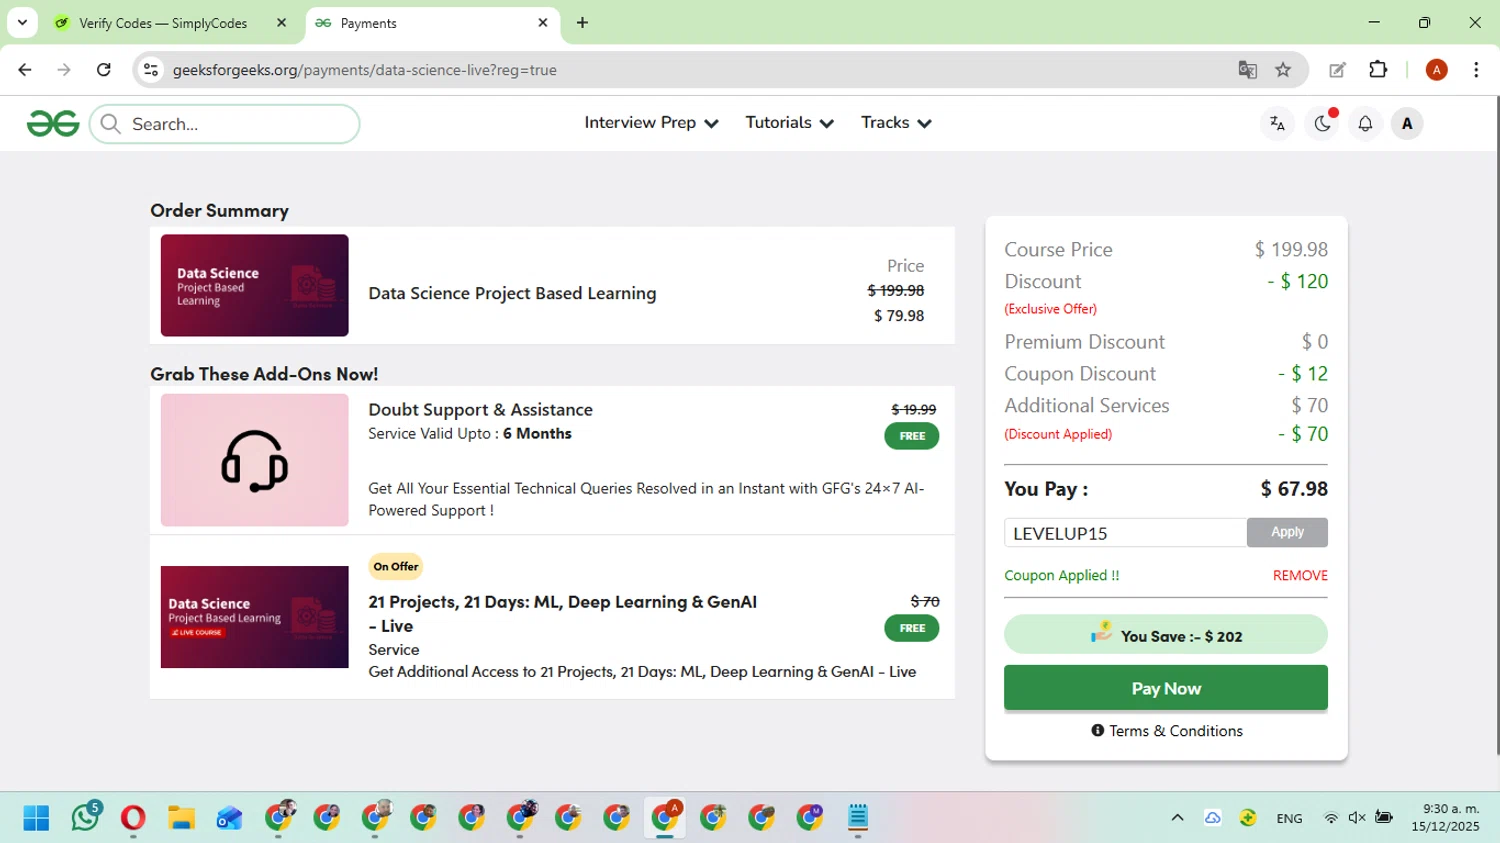
Task: Open the browser extensions puzzle icon
Action: (1378, 70)
